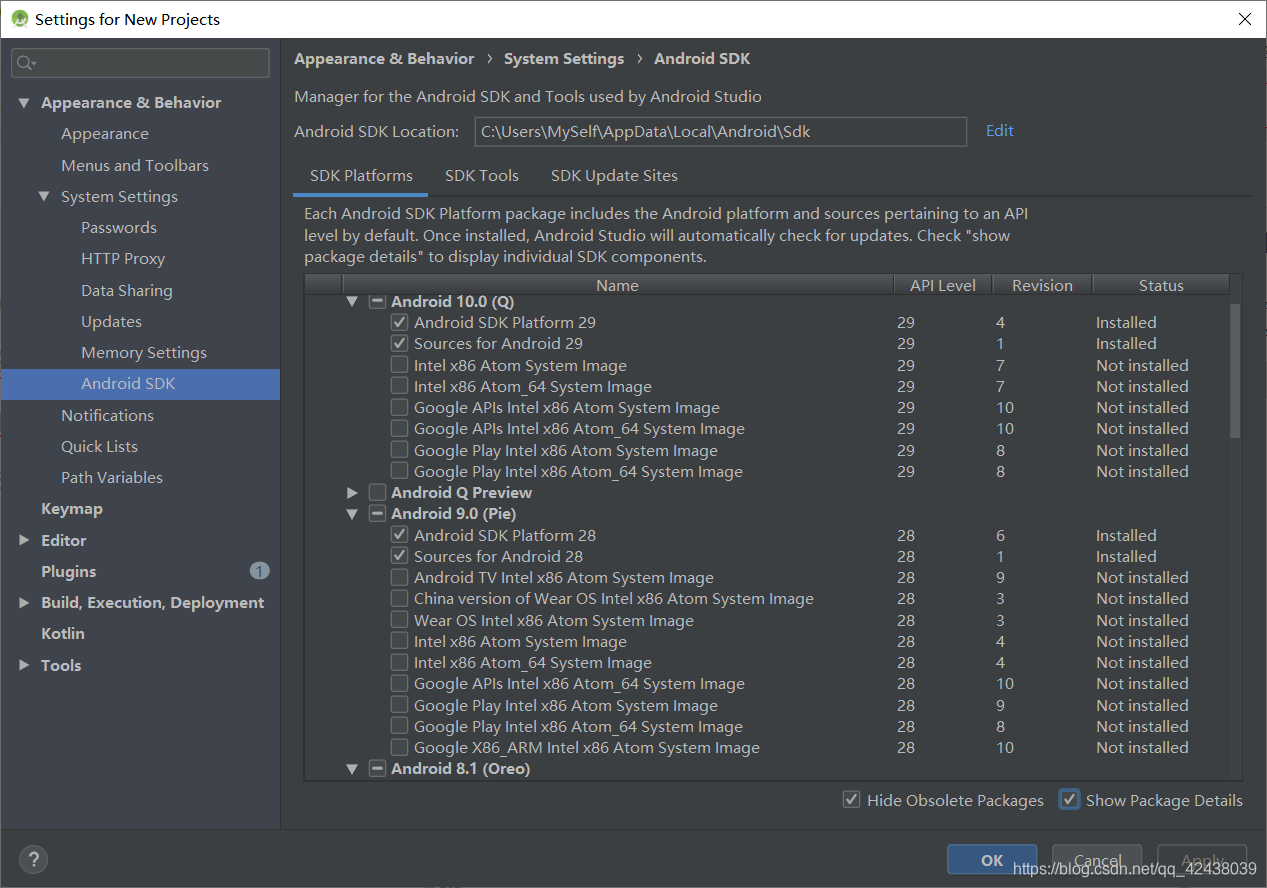Open the Keymap settings page
Image resolution: width=1267 pixels, height=888 pixels.
click(x=72, y=508)
